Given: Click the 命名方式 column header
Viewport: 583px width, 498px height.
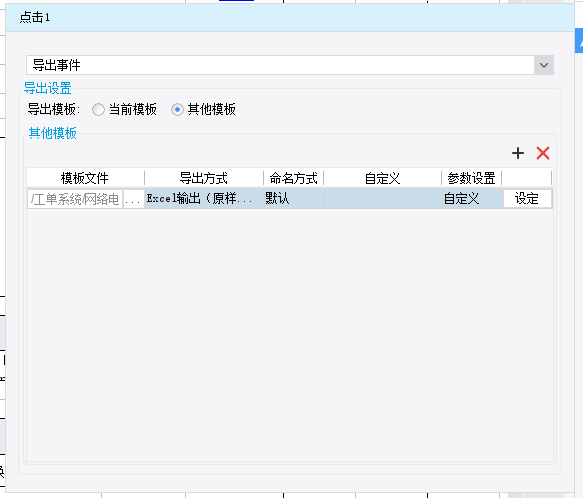Looking at the screenshot, I should 294,178.
